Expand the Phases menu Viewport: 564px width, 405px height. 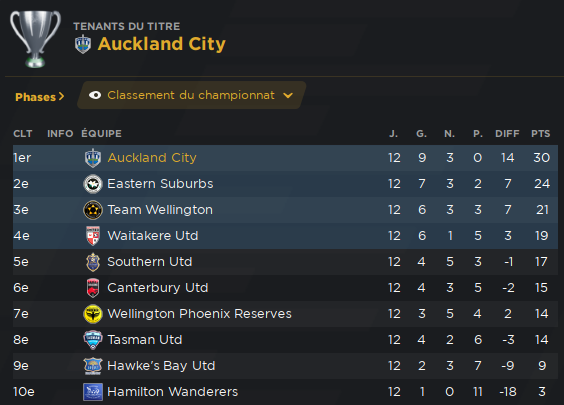pyautogui.click(x=40, y=97)
